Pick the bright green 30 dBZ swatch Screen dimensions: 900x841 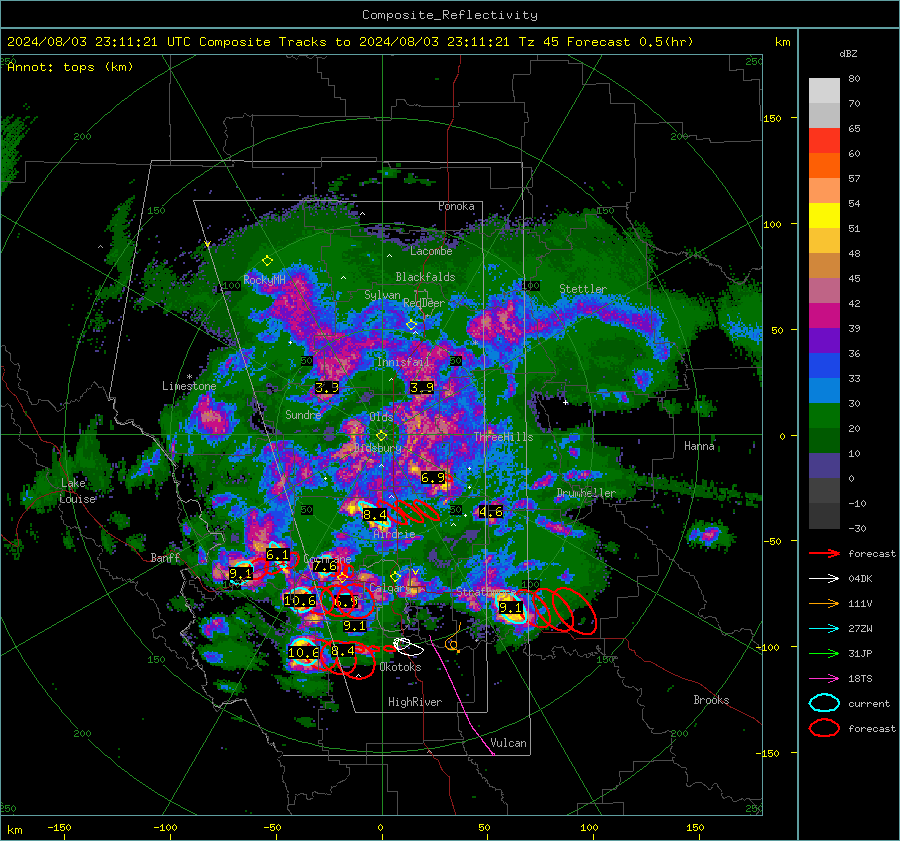[x=824, y=416]
